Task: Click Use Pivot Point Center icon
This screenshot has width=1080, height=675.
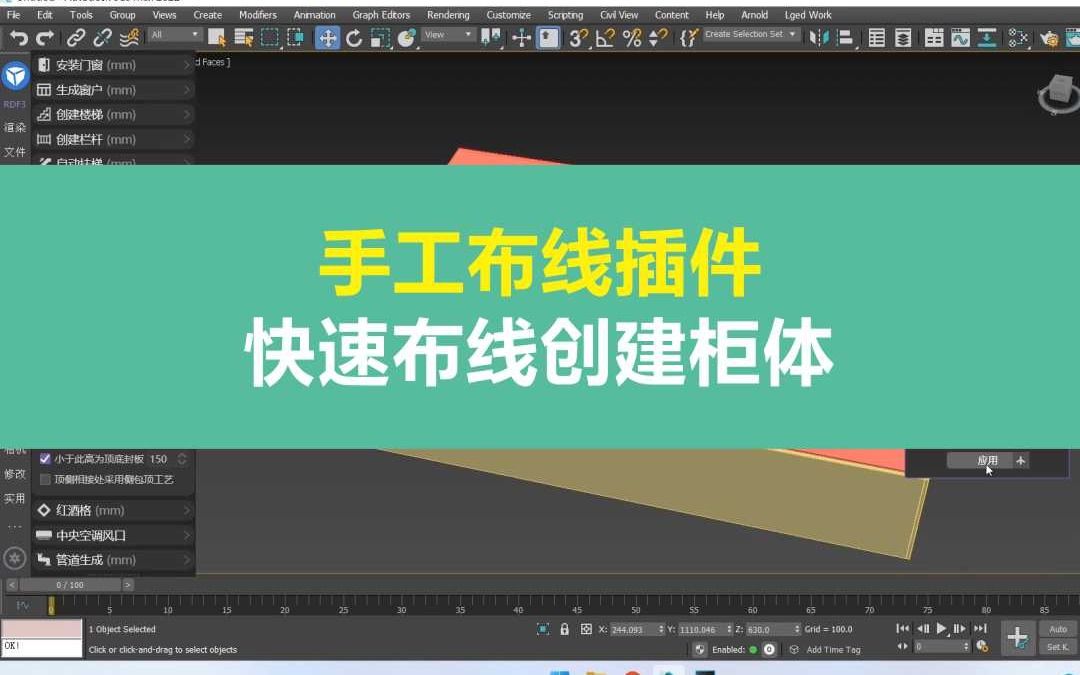Action: click(x=490, y=38)
